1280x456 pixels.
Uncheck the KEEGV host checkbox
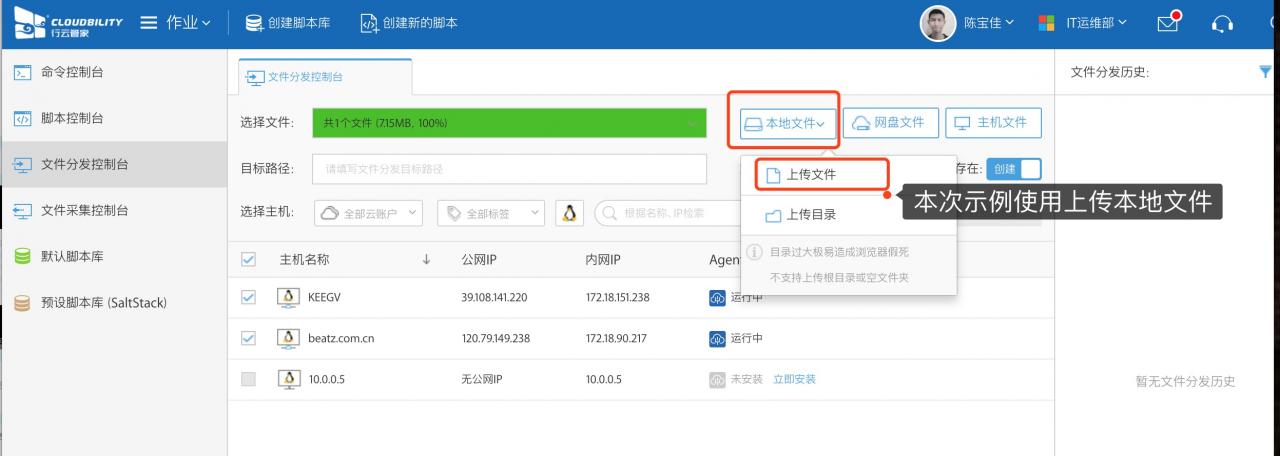(x=249, y=297)
